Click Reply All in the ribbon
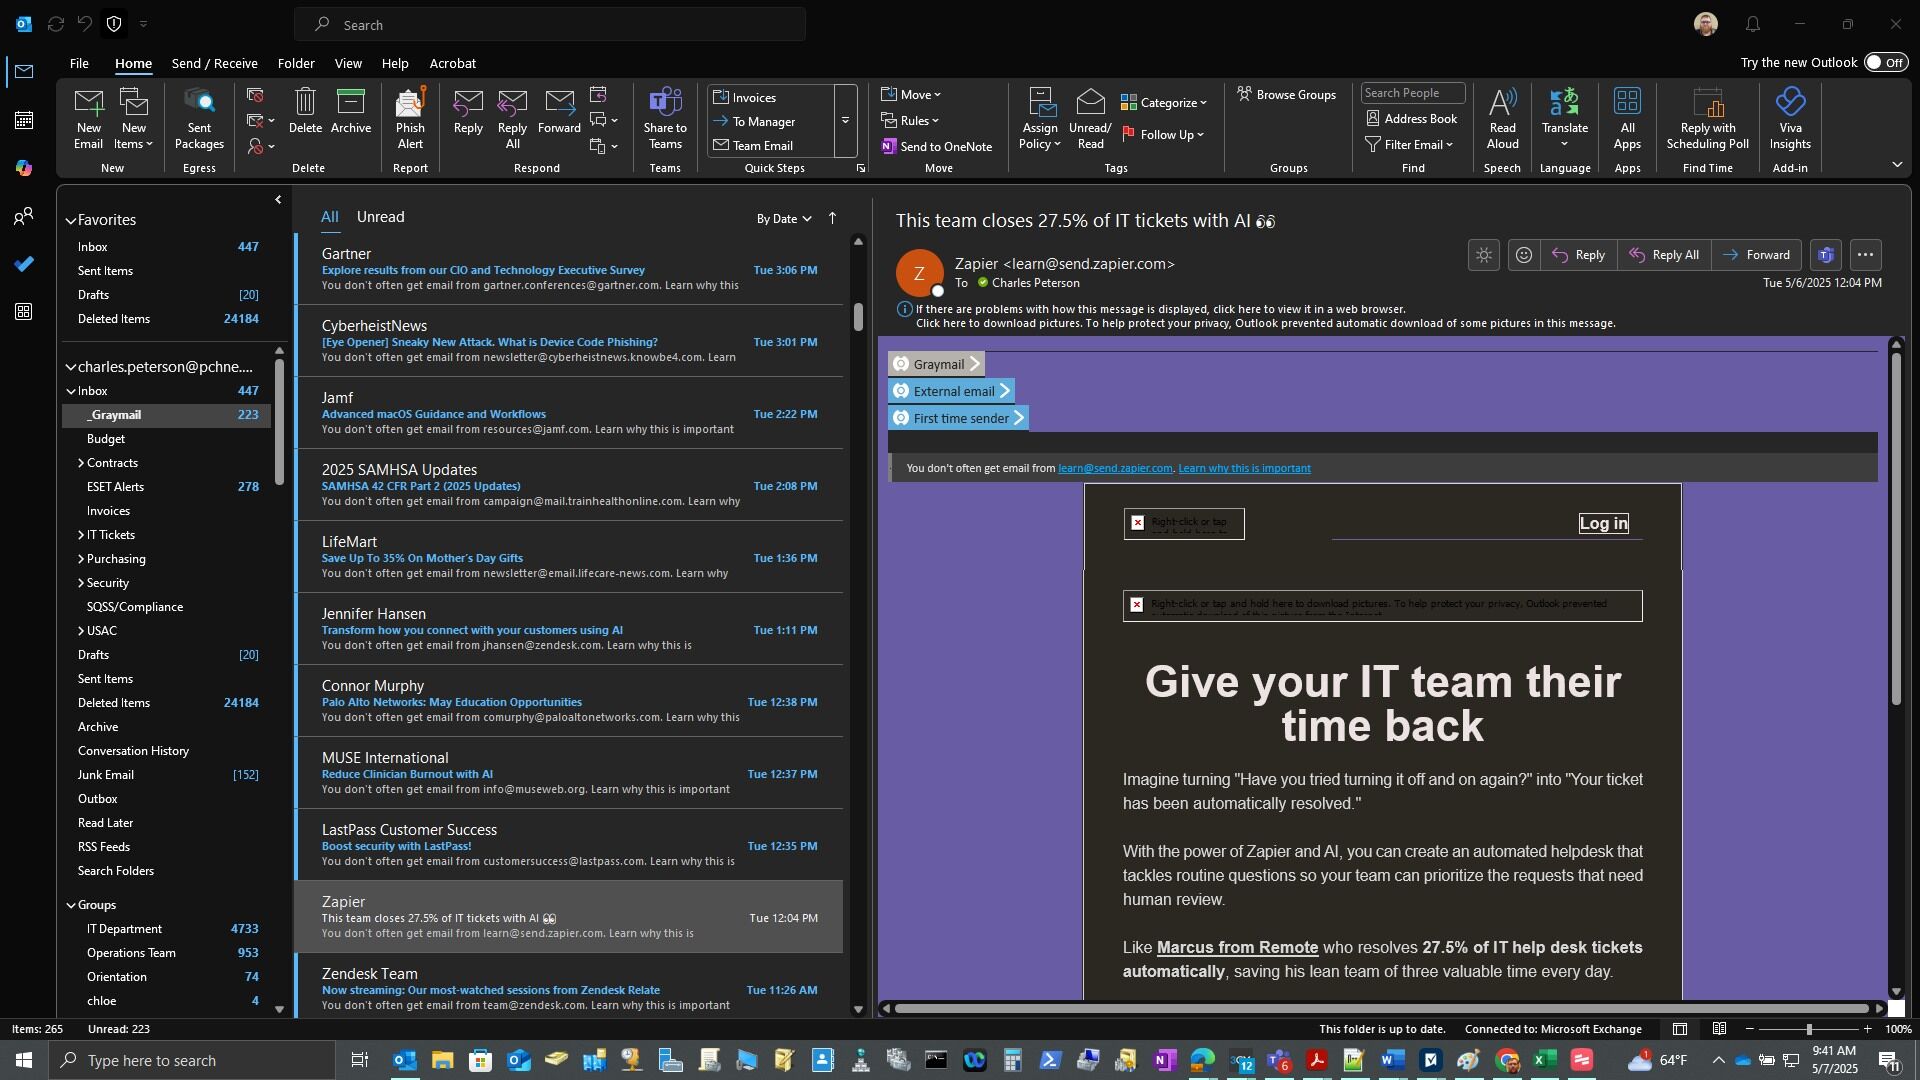Screen dimensions: 1920x1080 (x=512, y=118)
